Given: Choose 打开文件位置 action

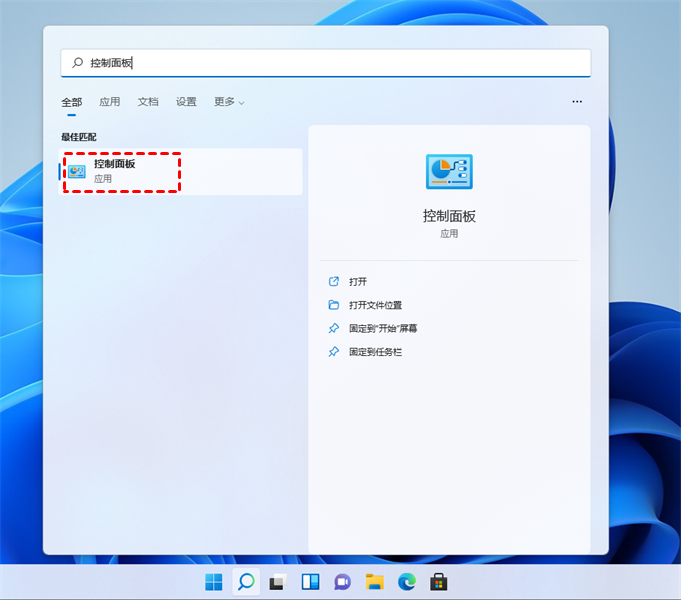Looking at the screenshot, I should 375,305.
